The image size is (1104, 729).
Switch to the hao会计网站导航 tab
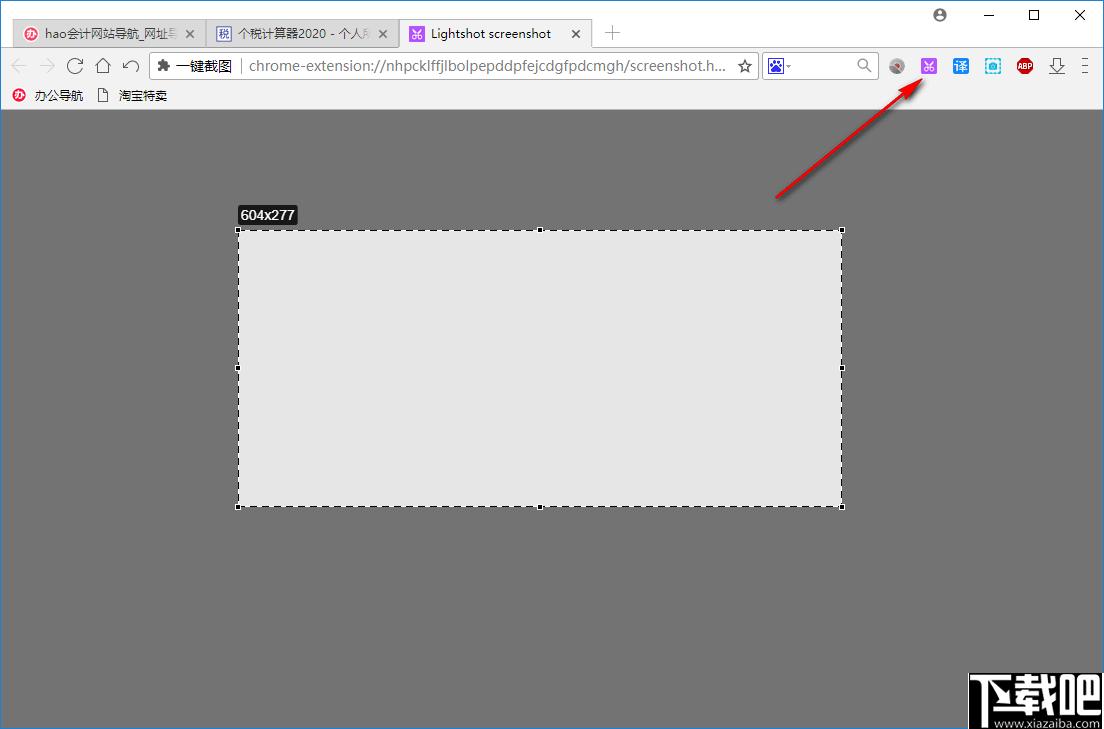point(110,34)
